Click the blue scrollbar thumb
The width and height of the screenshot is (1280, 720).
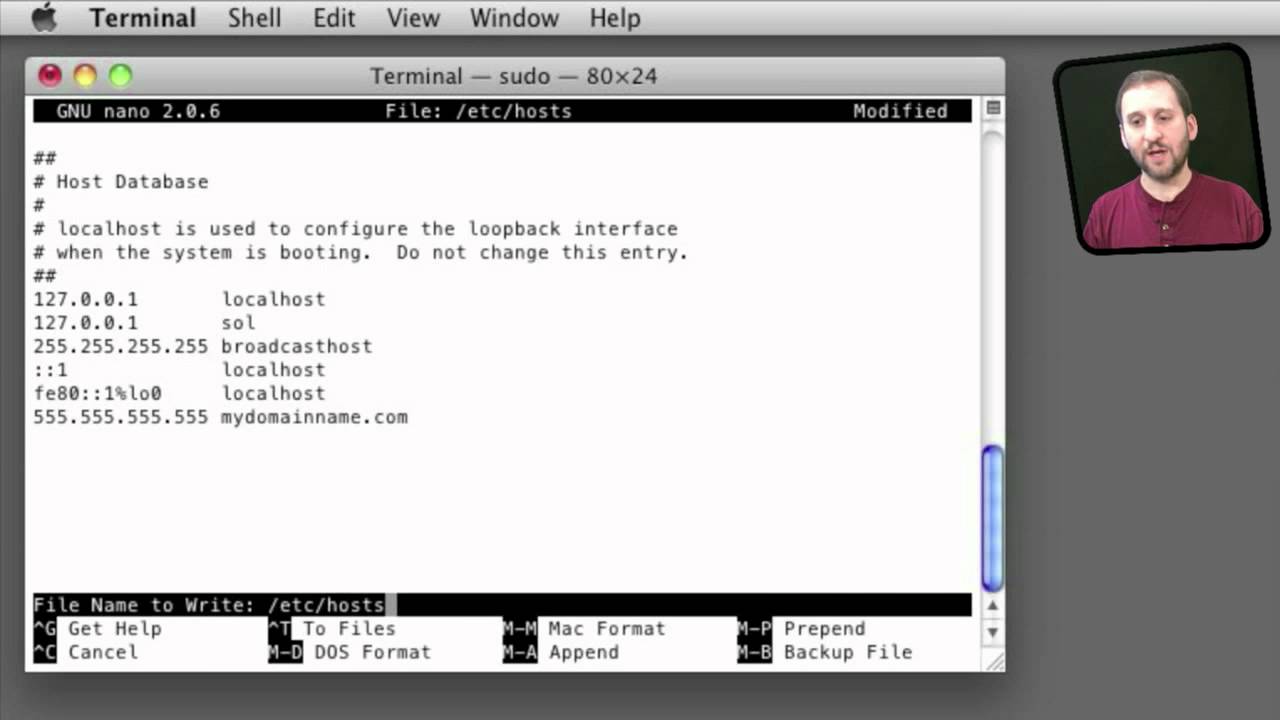click(x=992, y=518)
